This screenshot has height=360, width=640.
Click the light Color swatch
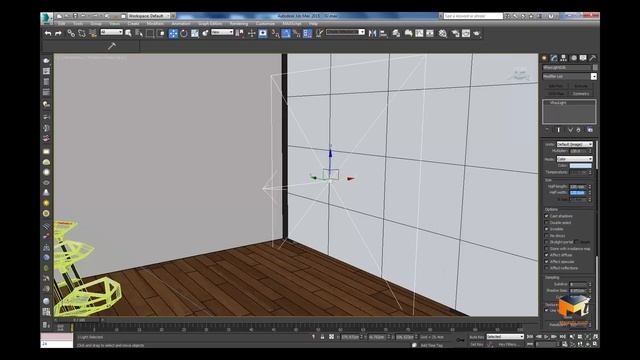click(580, 166)
